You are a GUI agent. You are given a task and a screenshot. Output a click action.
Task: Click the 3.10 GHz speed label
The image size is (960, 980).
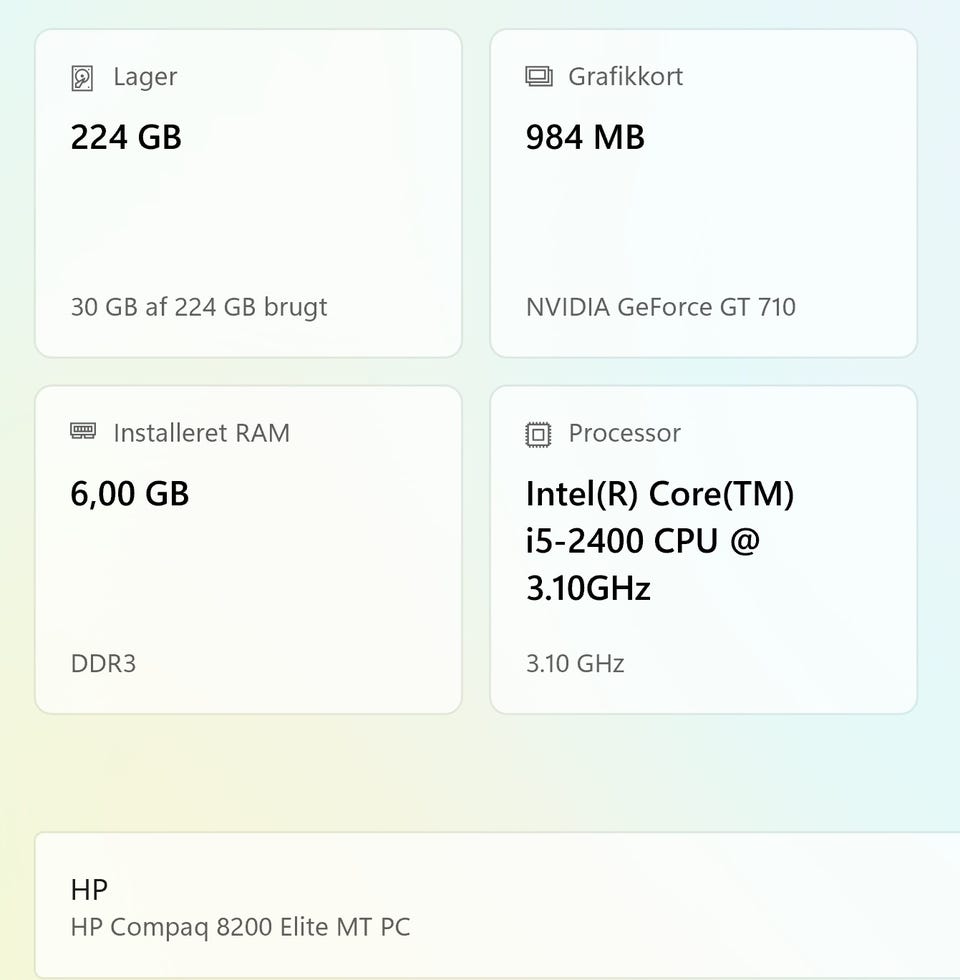click(575, 663)
